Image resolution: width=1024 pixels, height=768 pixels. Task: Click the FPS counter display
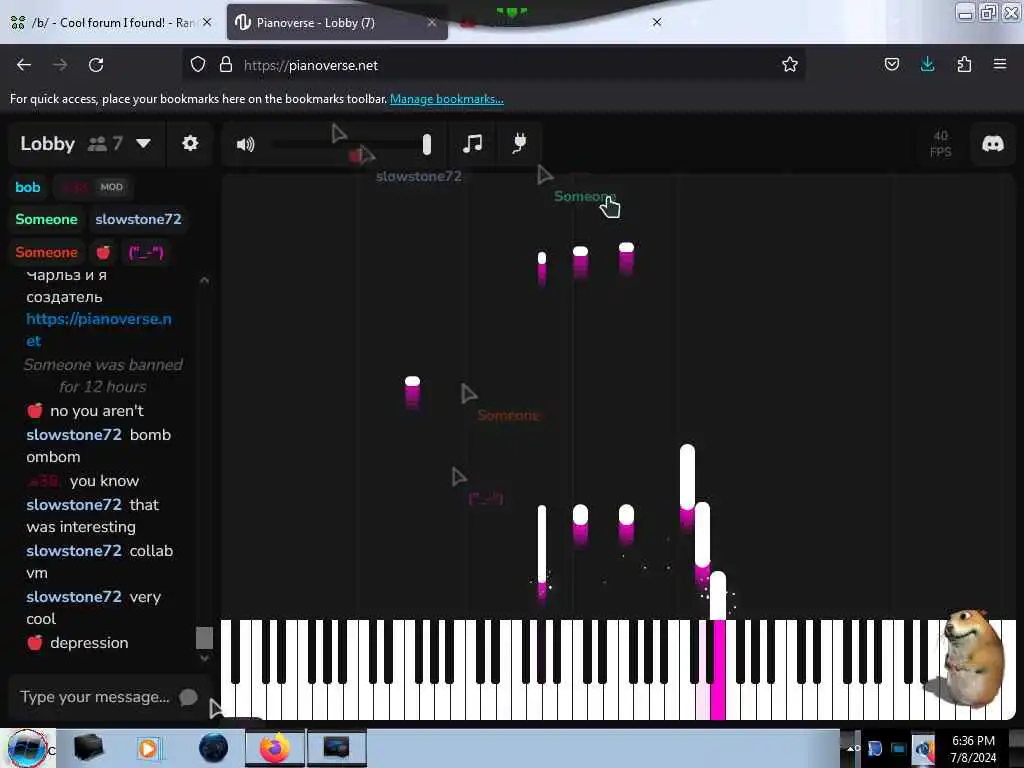click(940, 144)
